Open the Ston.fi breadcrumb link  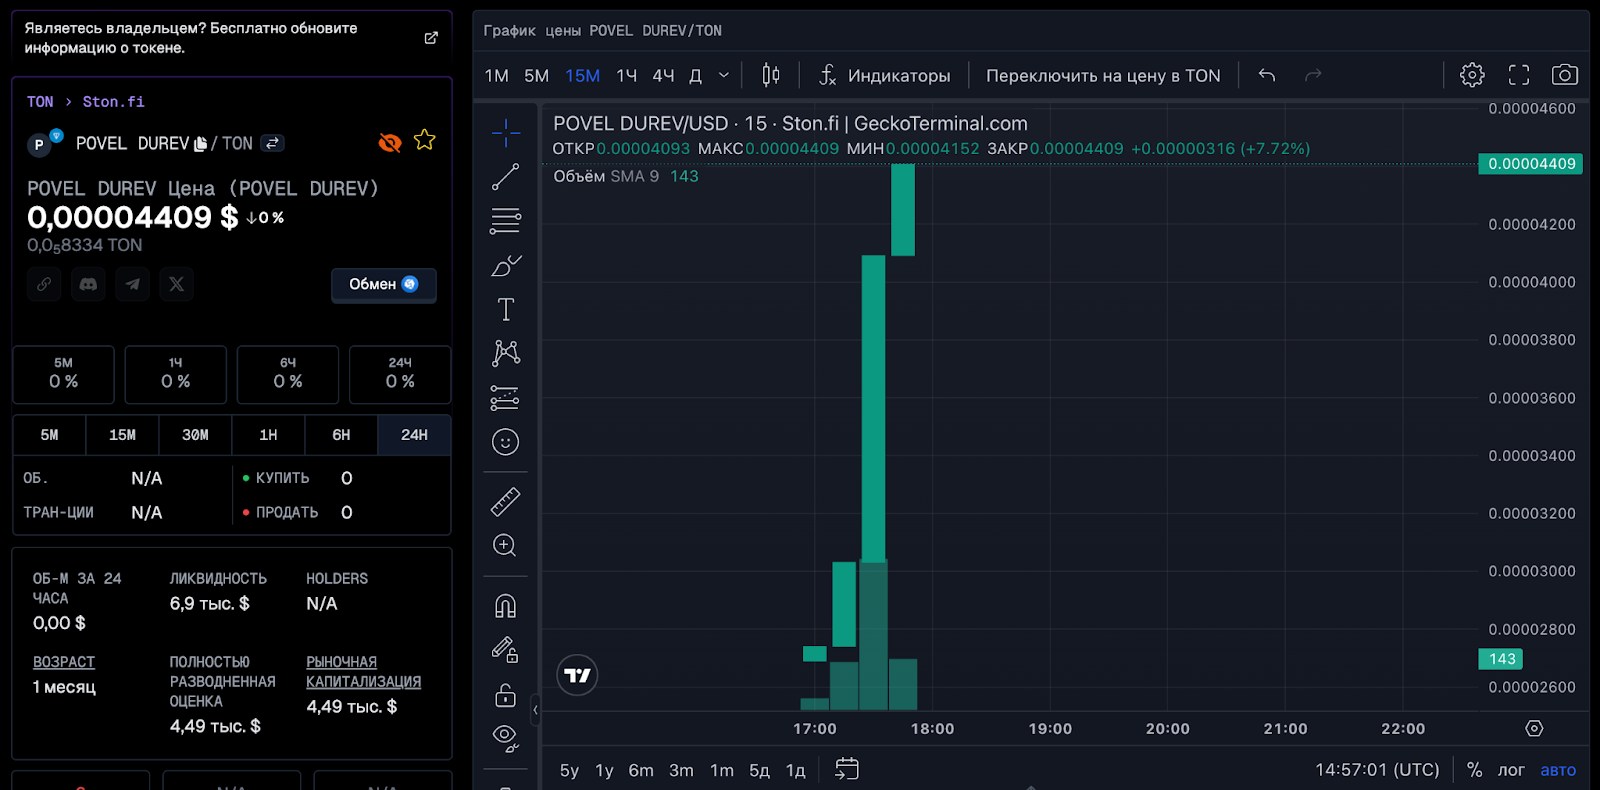[x=113, y=102]
